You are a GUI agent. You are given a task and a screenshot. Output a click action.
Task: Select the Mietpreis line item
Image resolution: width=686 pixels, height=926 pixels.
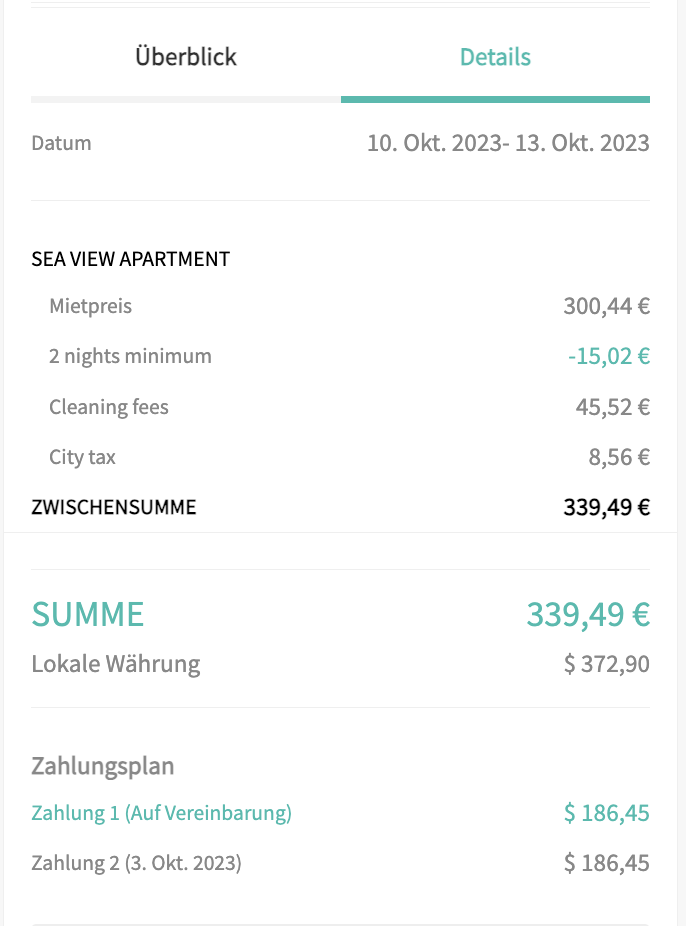pyautogui.click(x=91, y=306)
